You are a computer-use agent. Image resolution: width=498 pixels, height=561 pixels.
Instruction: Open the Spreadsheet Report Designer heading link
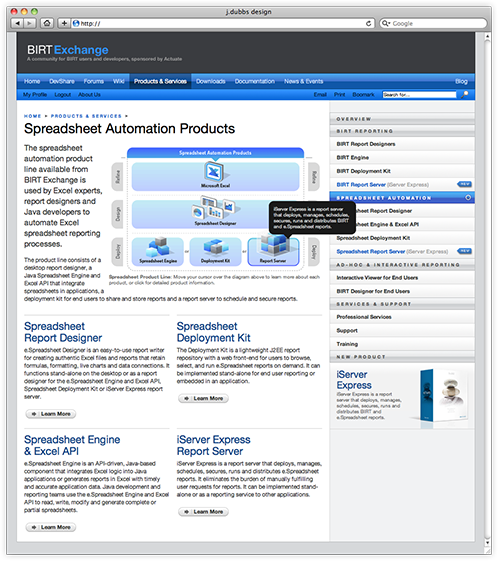(x=63, y=332)
